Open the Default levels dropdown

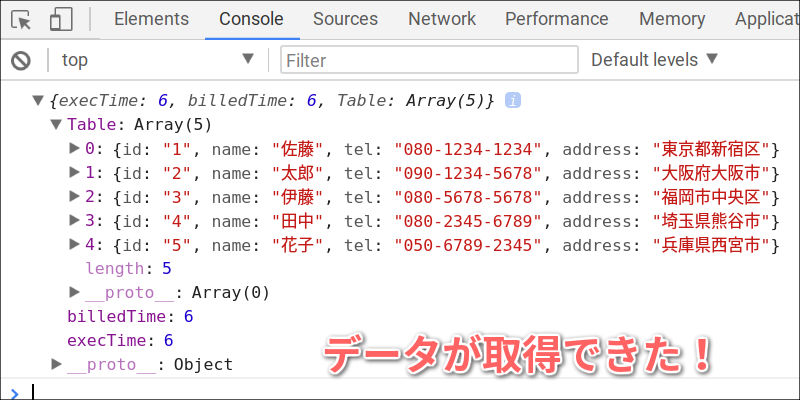pos(655,60)
